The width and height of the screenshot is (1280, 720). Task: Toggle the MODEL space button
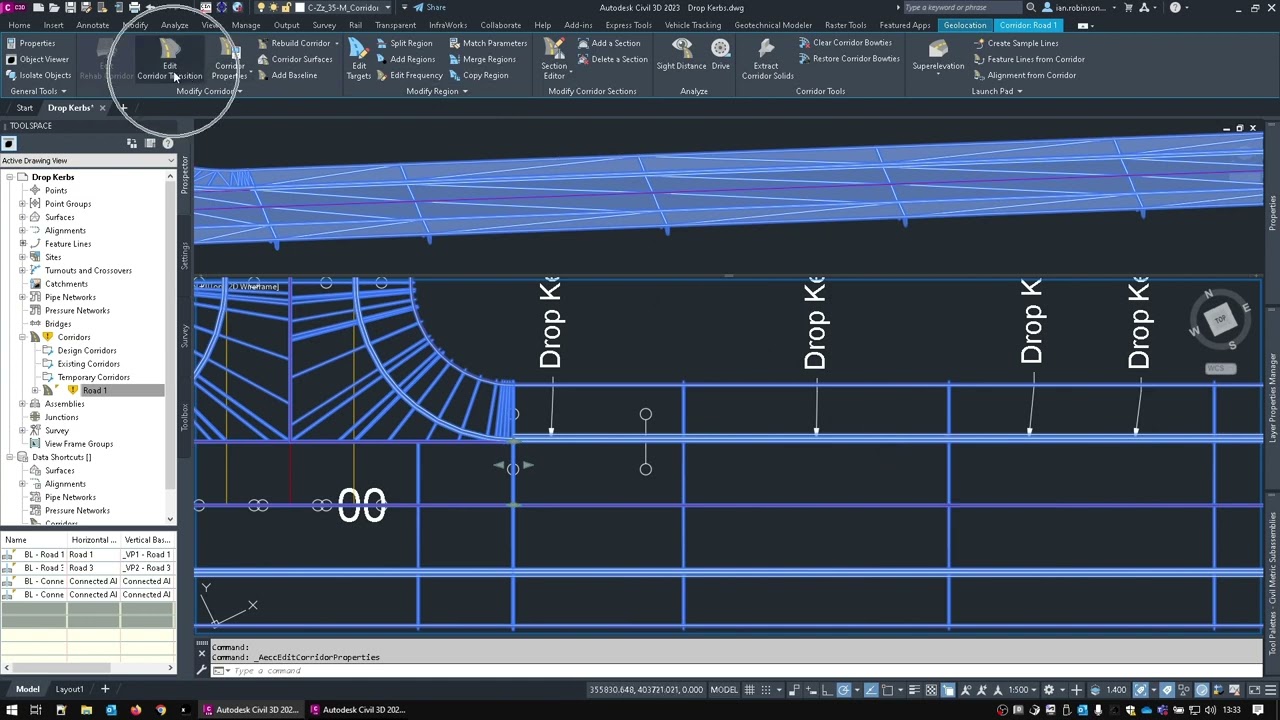pyautogui.click(x=723, y=689)
